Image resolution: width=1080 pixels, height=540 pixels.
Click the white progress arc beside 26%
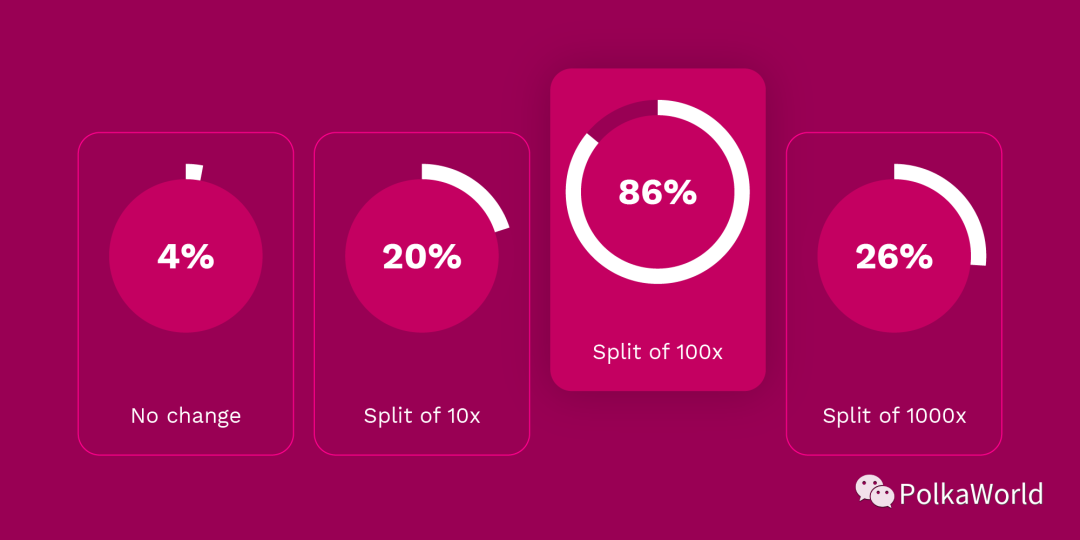(964, 205)
